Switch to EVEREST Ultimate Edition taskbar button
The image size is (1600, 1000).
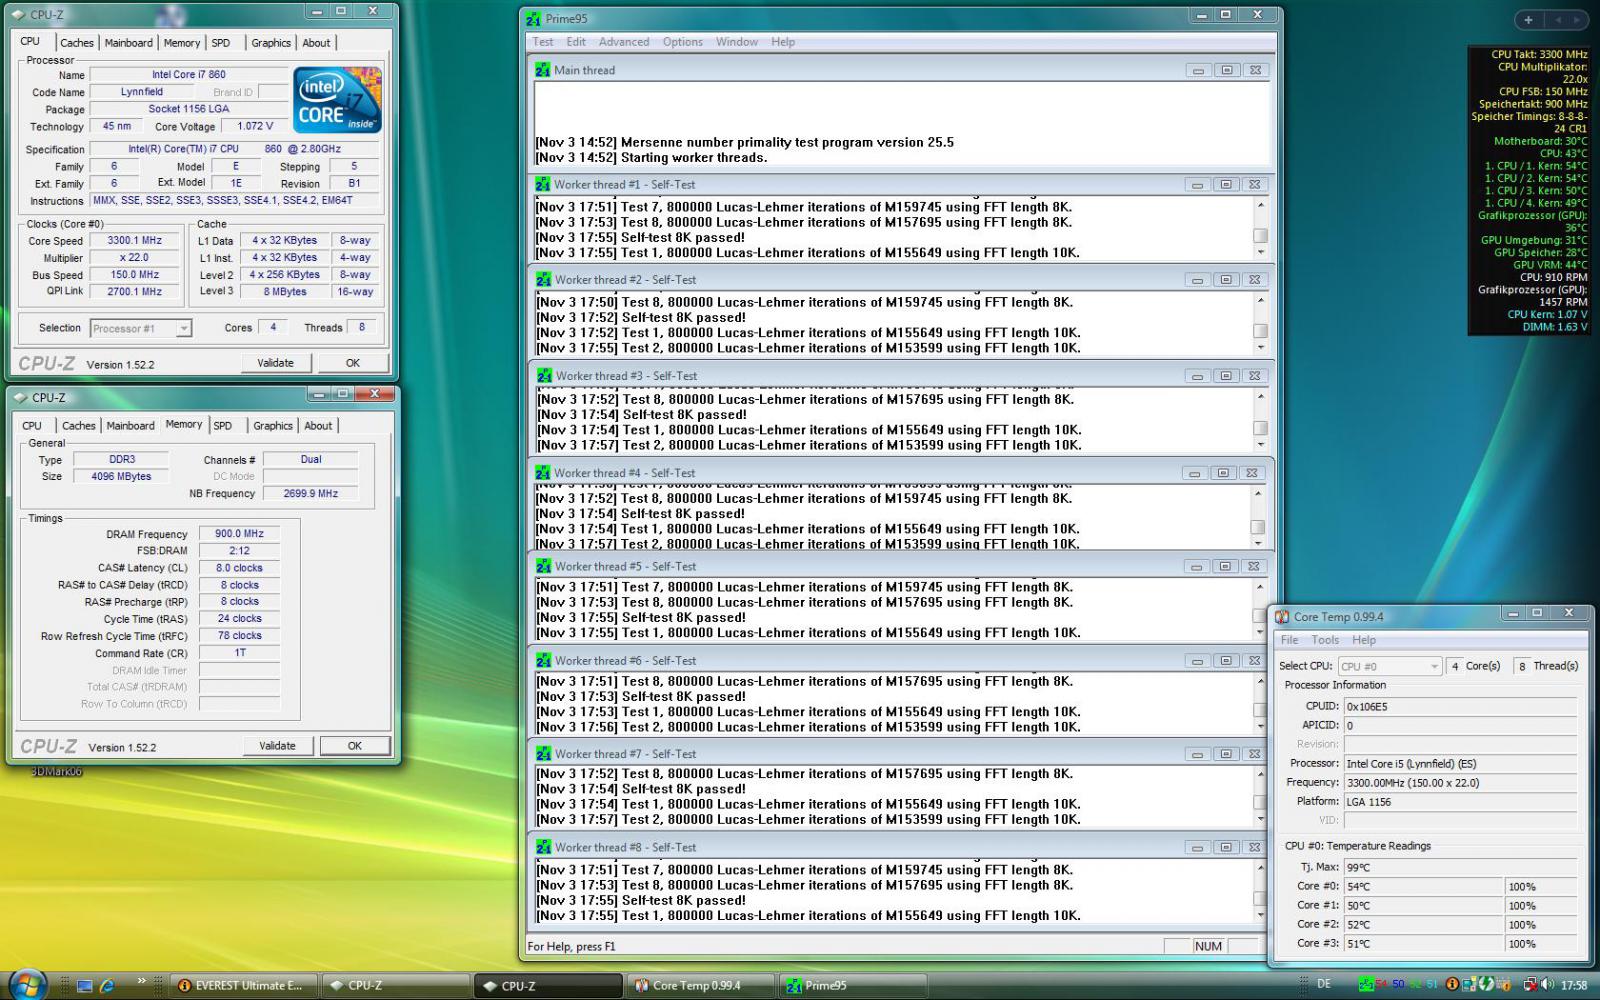tap(243, 986)
